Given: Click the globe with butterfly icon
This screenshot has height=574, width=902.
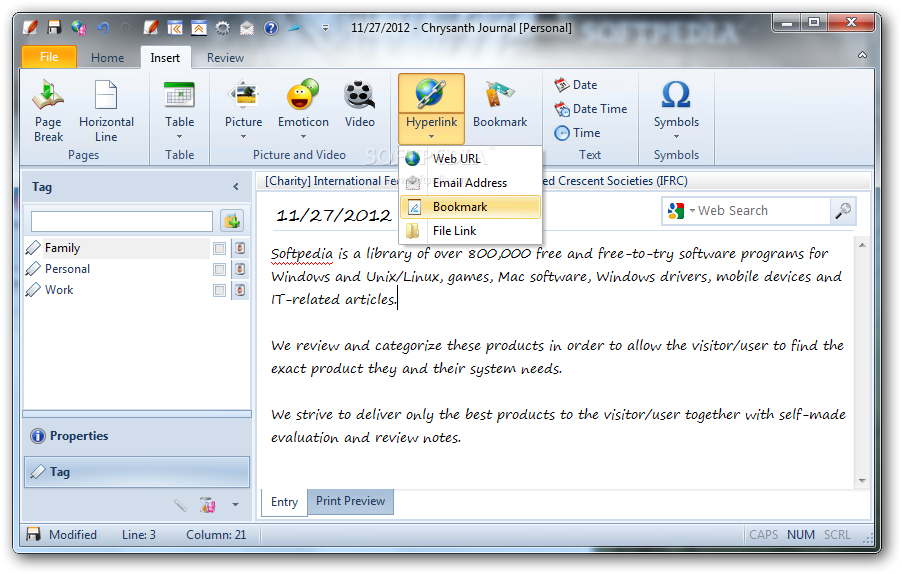Looking at the screenshot, I should coord(78,27).
